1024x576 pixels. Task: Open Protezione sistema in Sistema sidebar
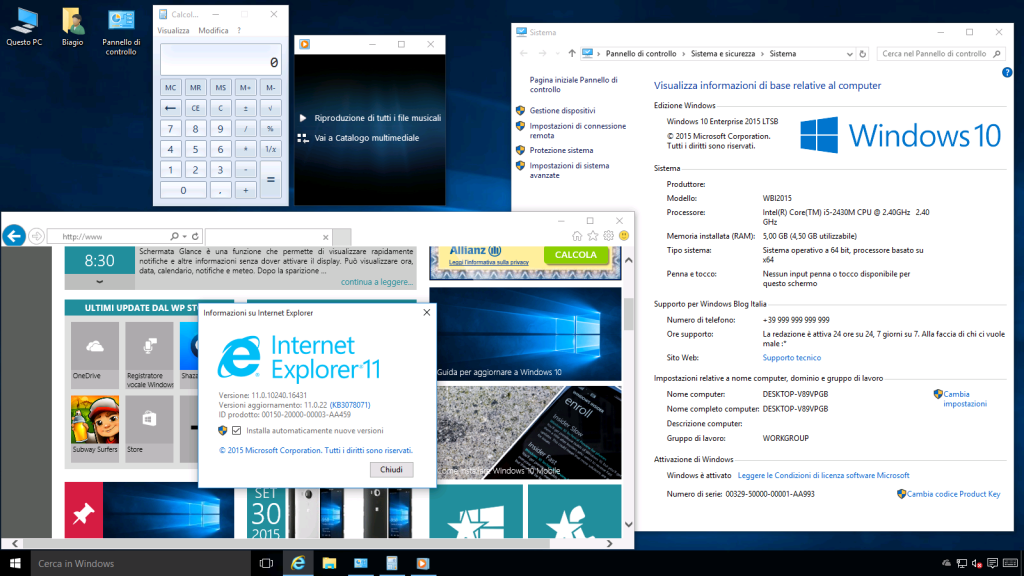(561, 150)
